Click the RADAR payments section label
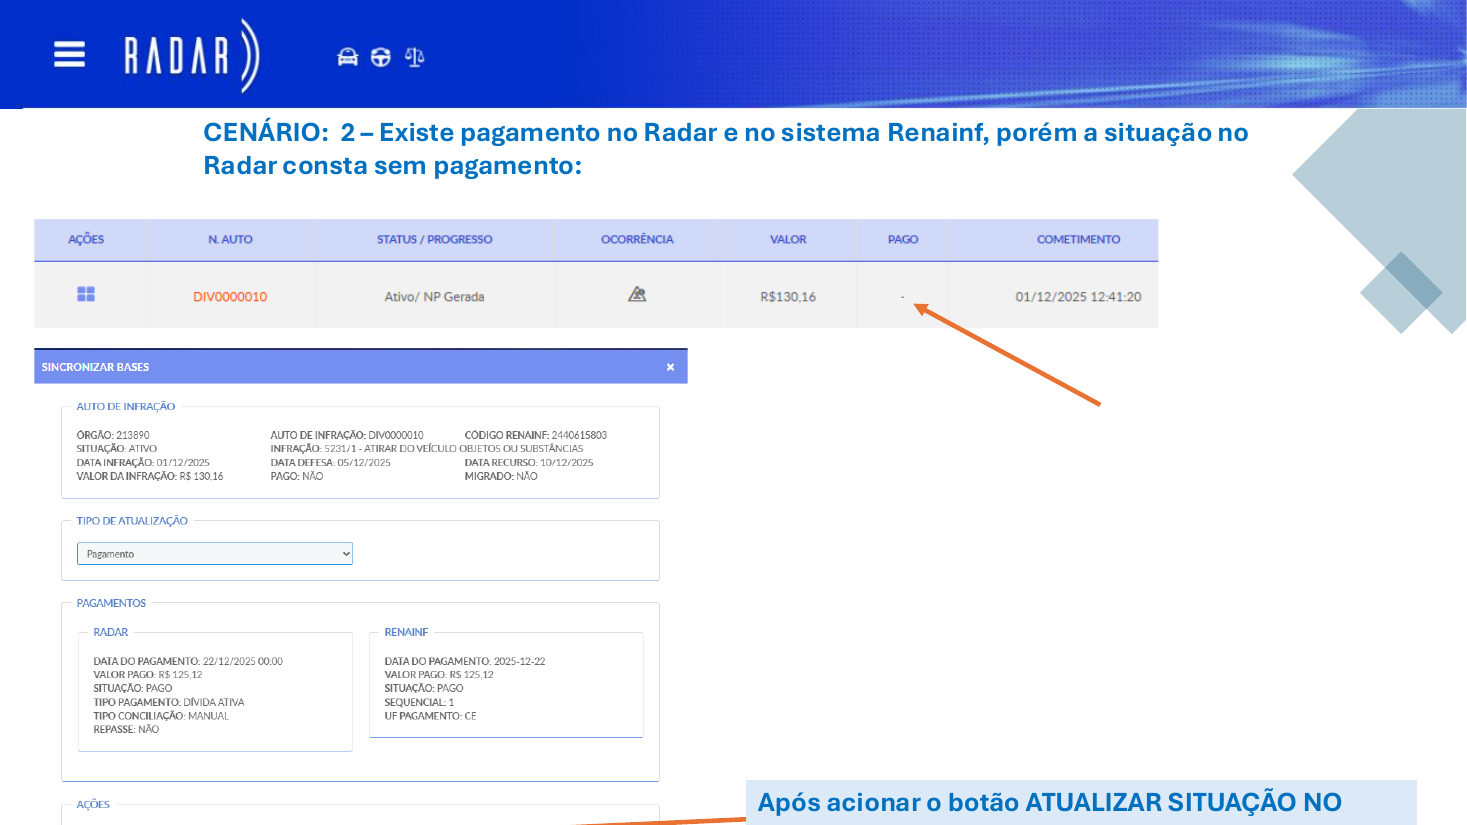The height and width of the screenshot is (825, 1467). 111,632
